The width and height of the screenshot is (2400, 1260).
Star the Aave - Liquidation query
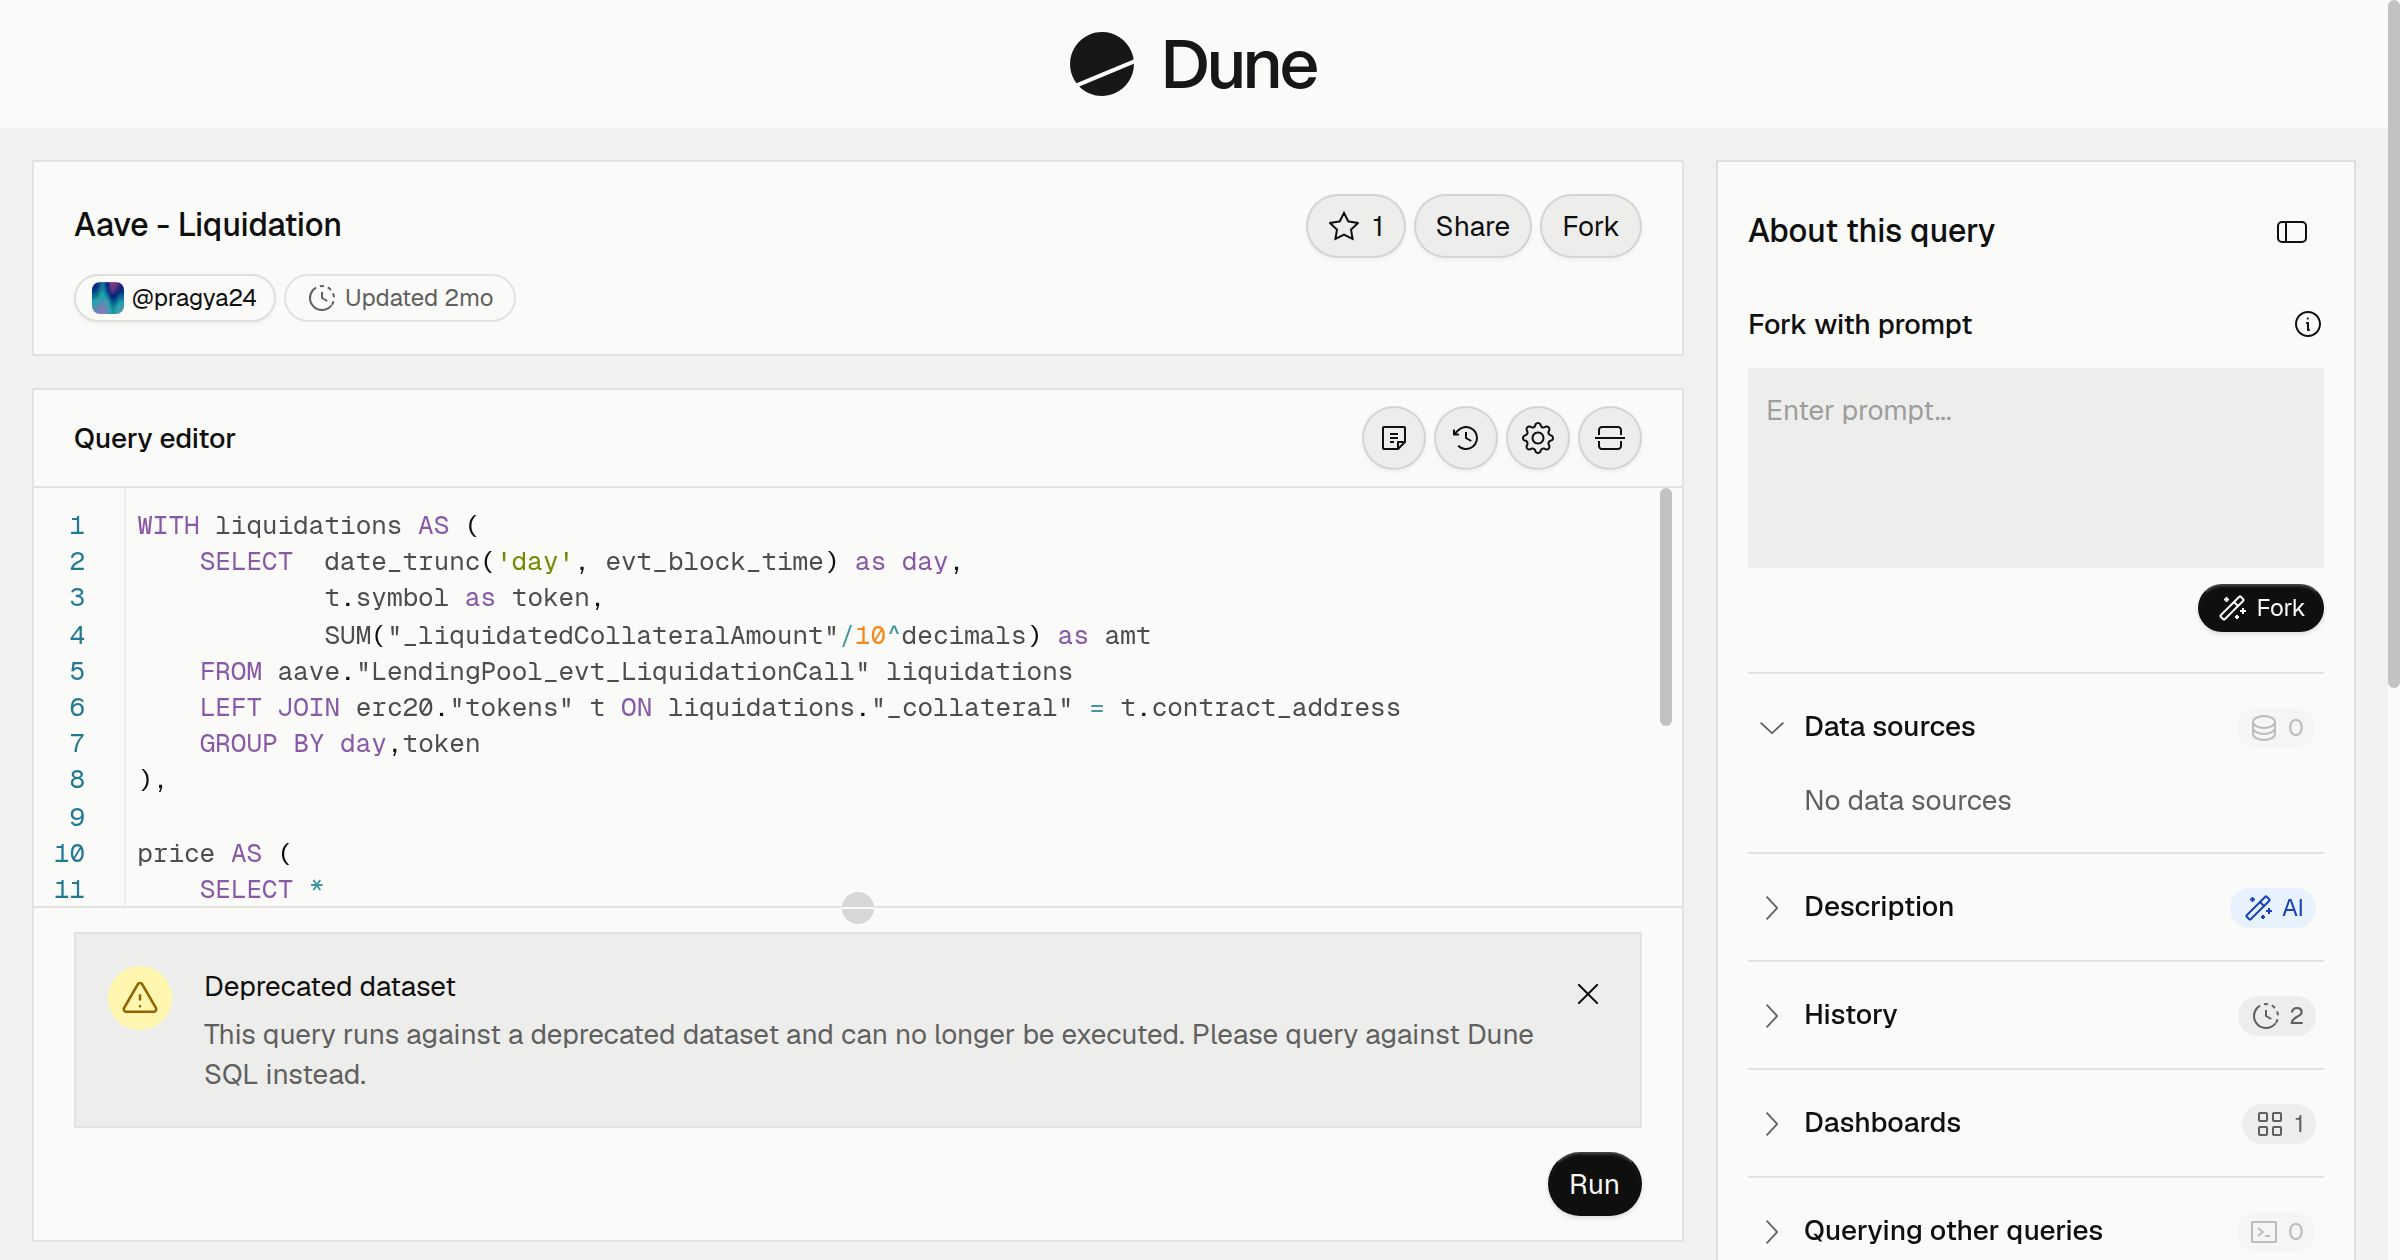(1355, 226)
